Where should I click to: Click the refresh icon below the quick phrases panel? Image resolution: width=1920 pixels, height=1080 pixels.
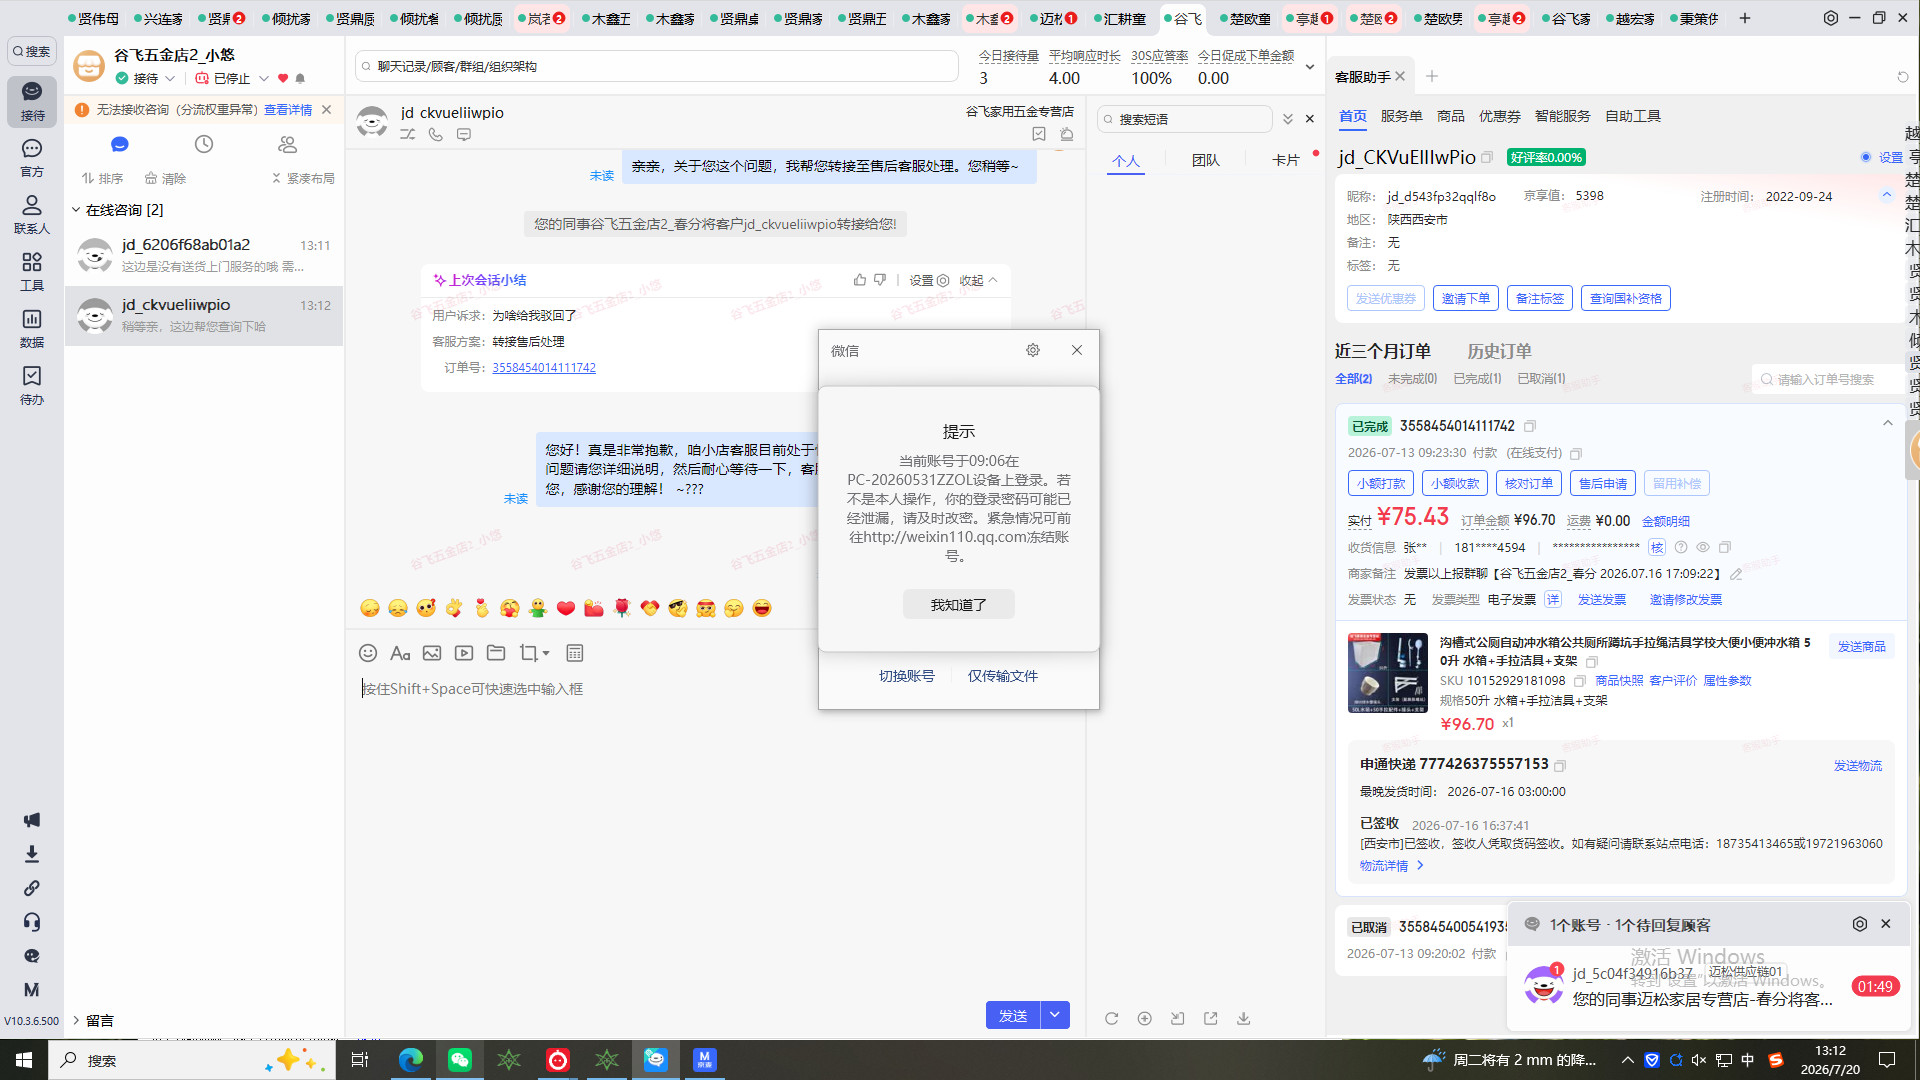pos(1111,1018)
